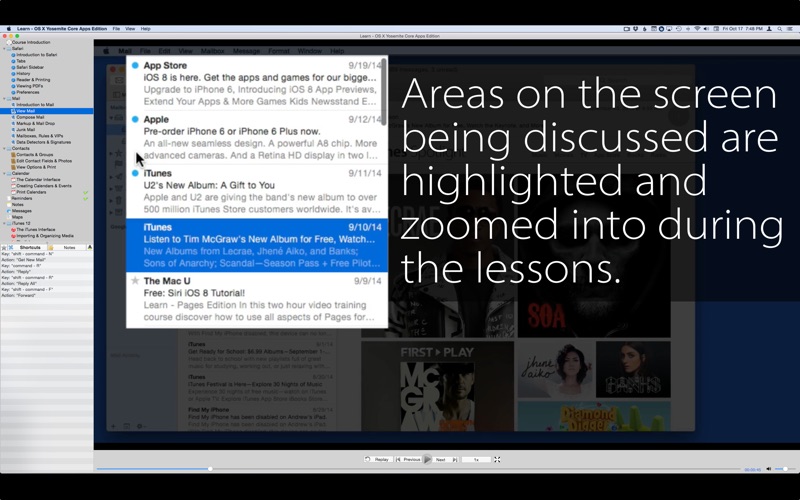Screen dimensions: 800x500
Task: Click the calendar icon beside The Calendar Interface
Action: coord(13,180)
